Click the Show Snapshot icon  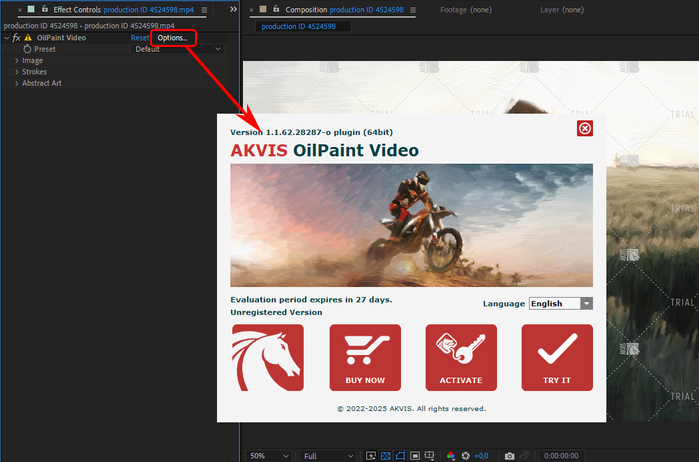[x=524, y=456]
